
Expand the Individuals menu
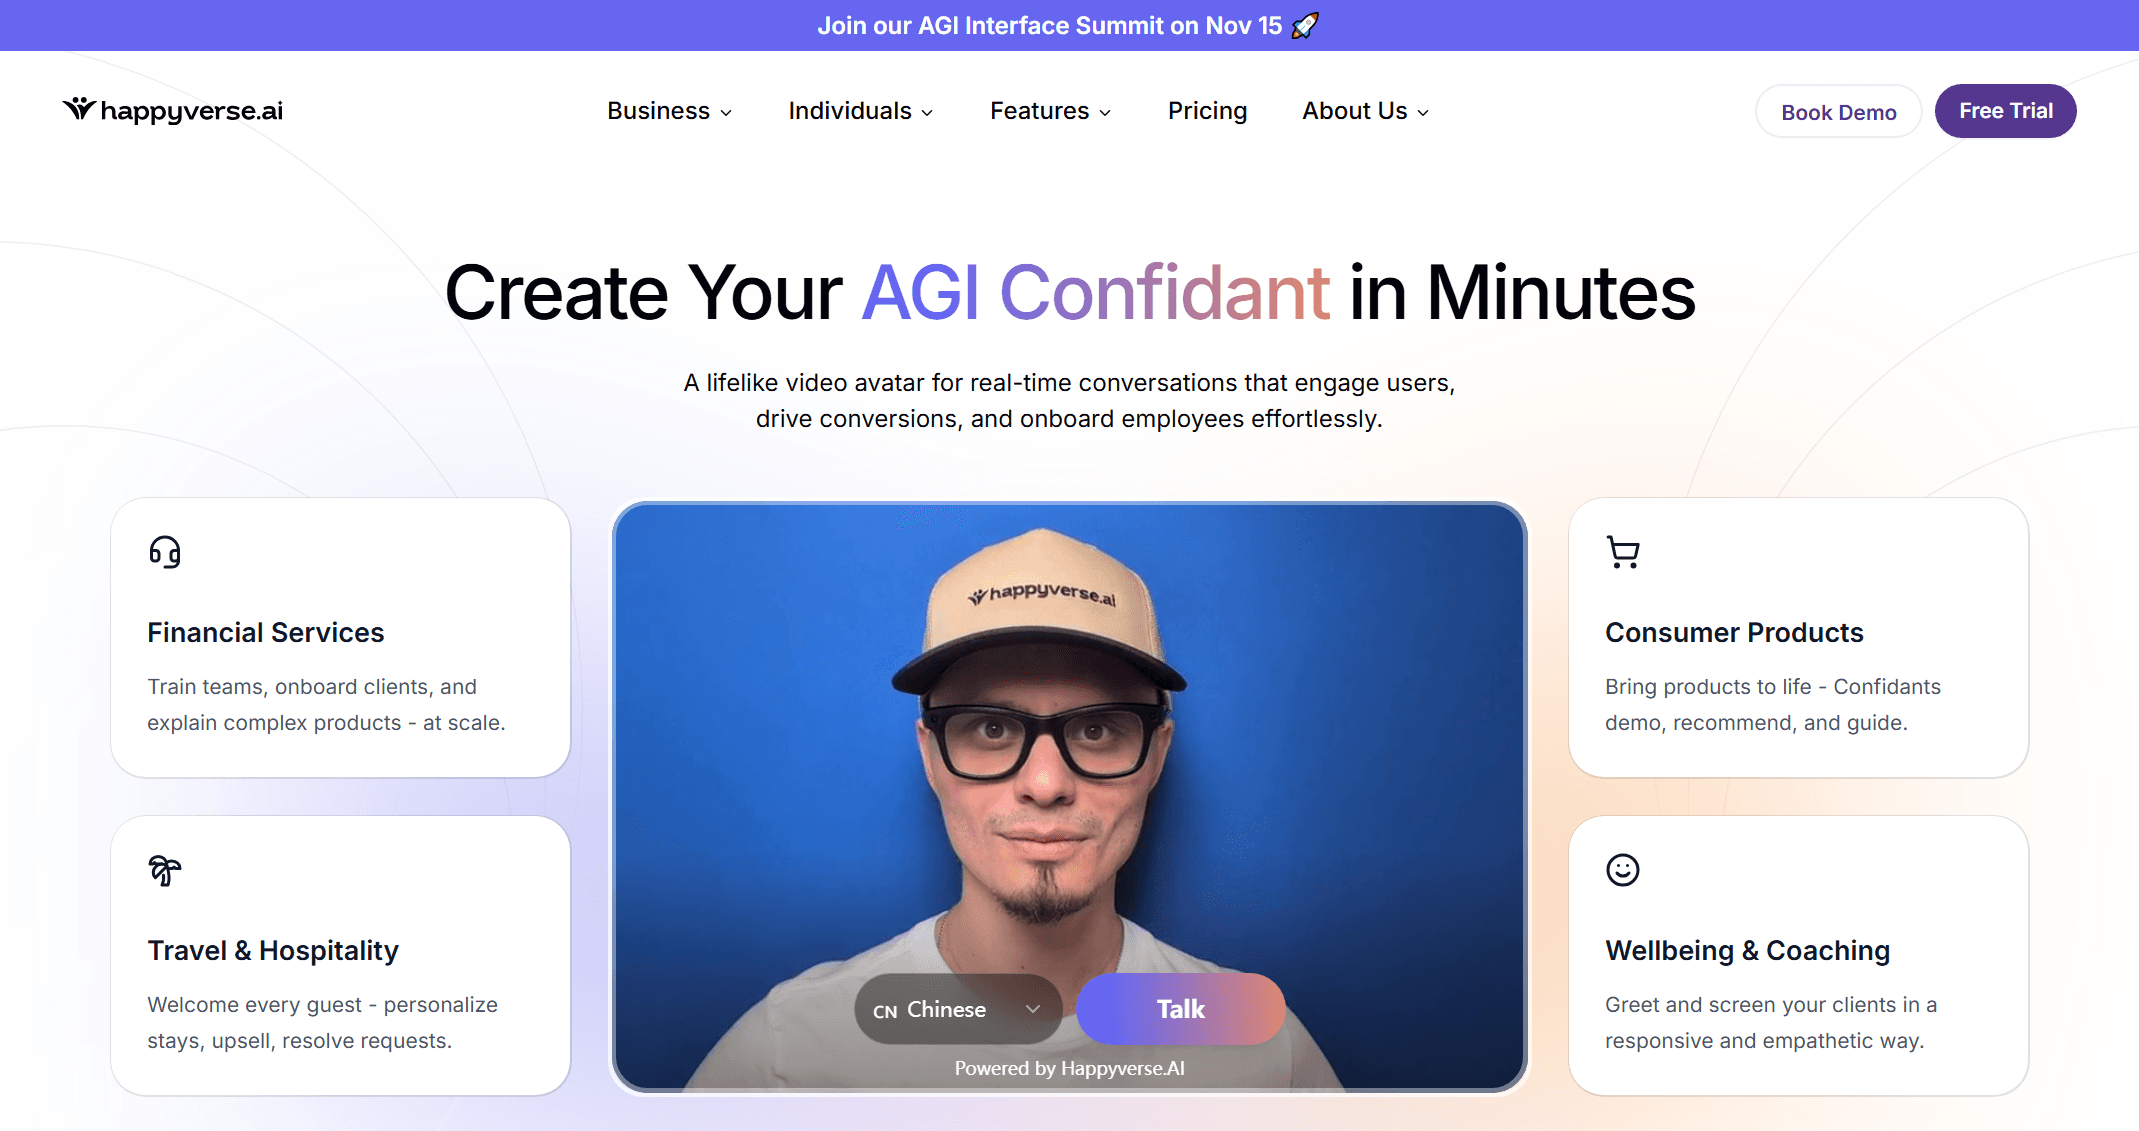click(860, 111)
